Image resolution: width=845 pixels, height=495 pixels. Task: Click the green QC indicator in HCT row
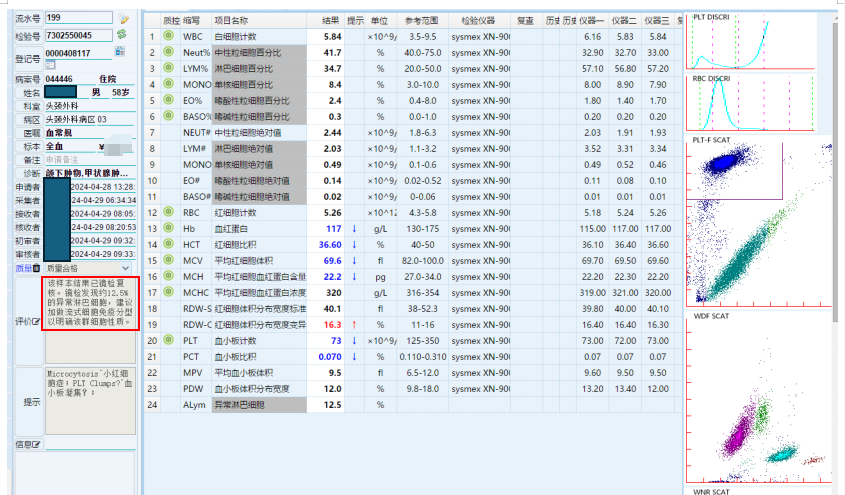tap(168, 243)
